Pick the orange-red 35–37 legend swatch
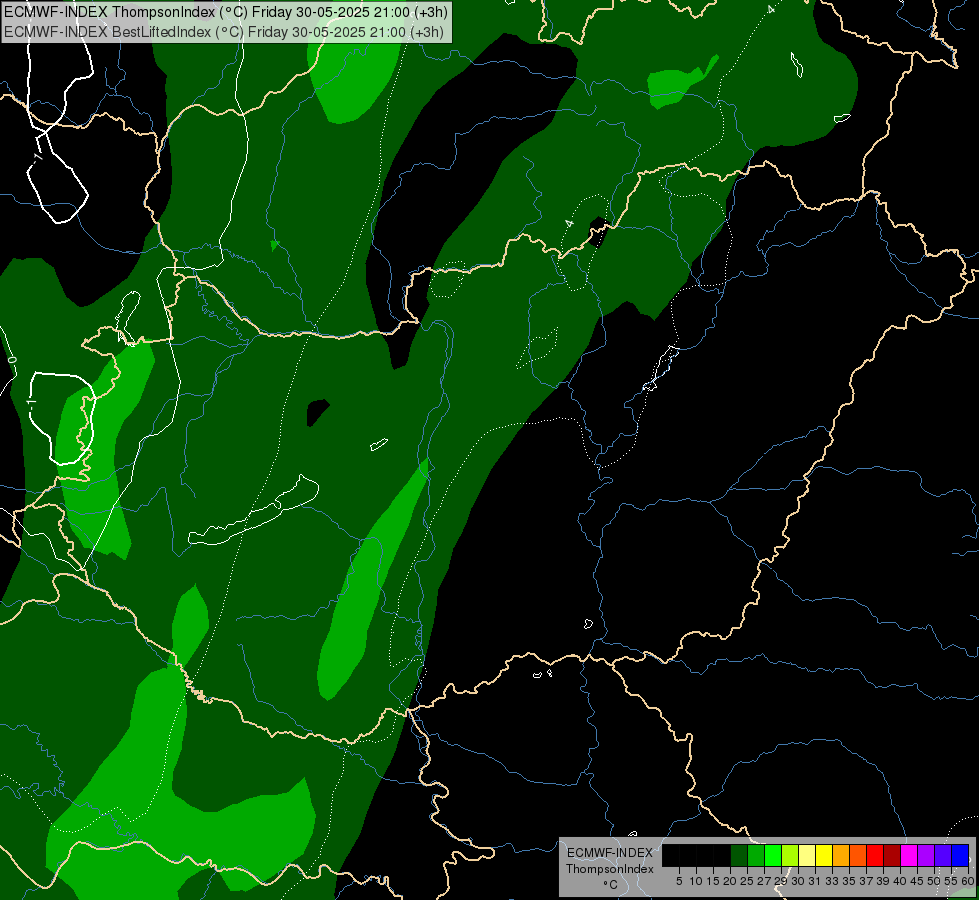979x900 pixels. tap(858, 855)
